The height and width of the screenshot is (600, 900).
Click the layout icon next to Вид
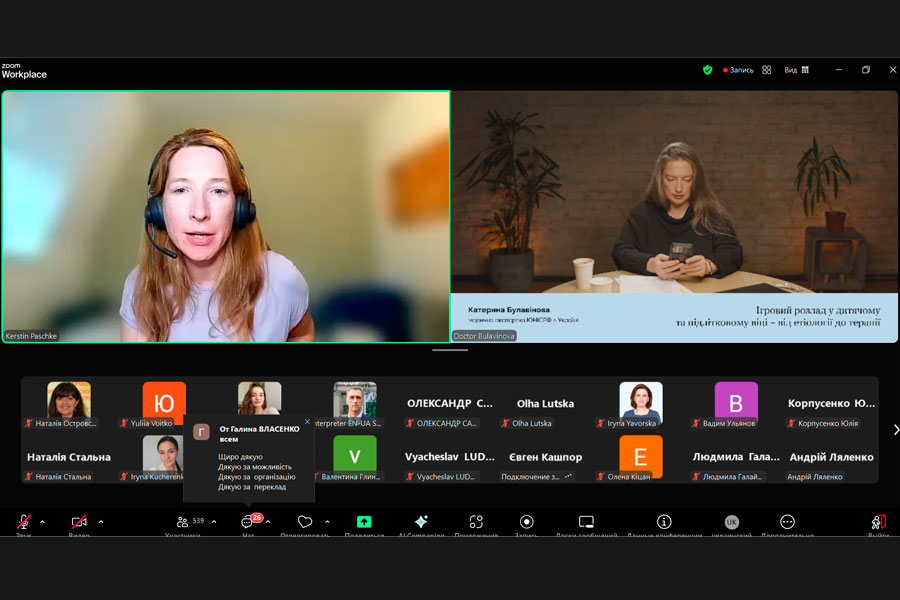(805, 70)
